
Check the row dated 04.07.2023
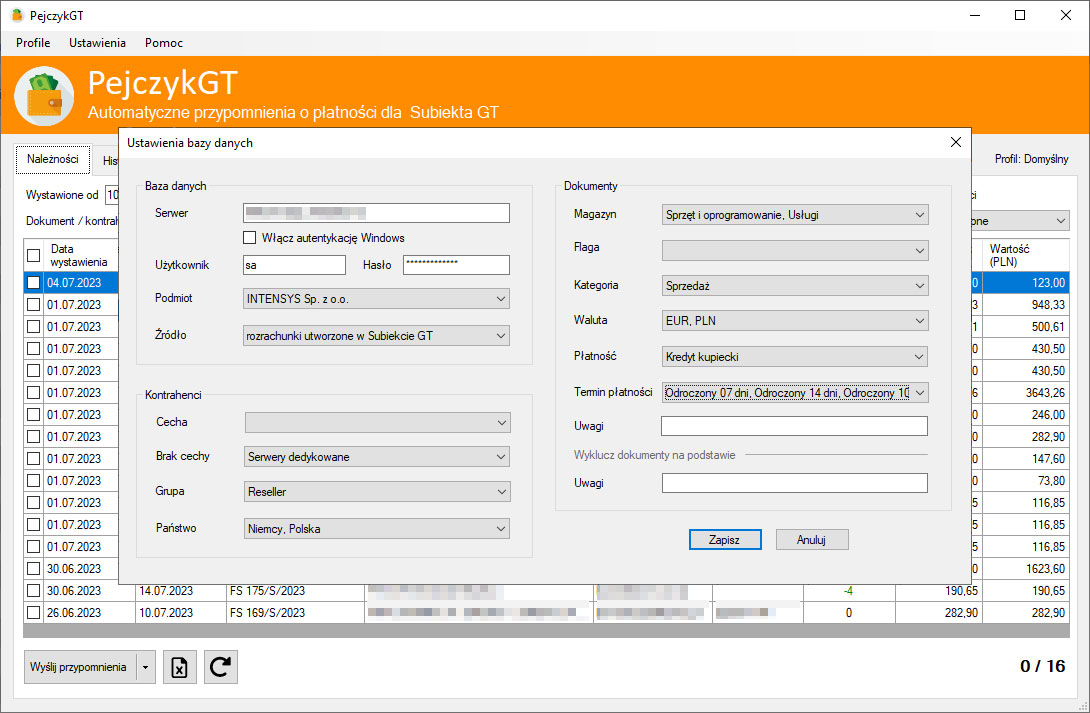coord(33,283)
